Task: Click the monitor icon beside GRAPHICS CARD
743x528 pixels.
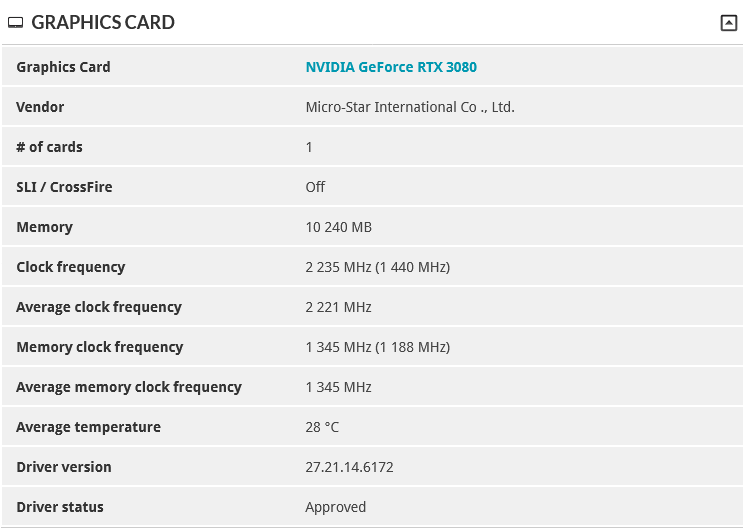Action: (16, 23)
